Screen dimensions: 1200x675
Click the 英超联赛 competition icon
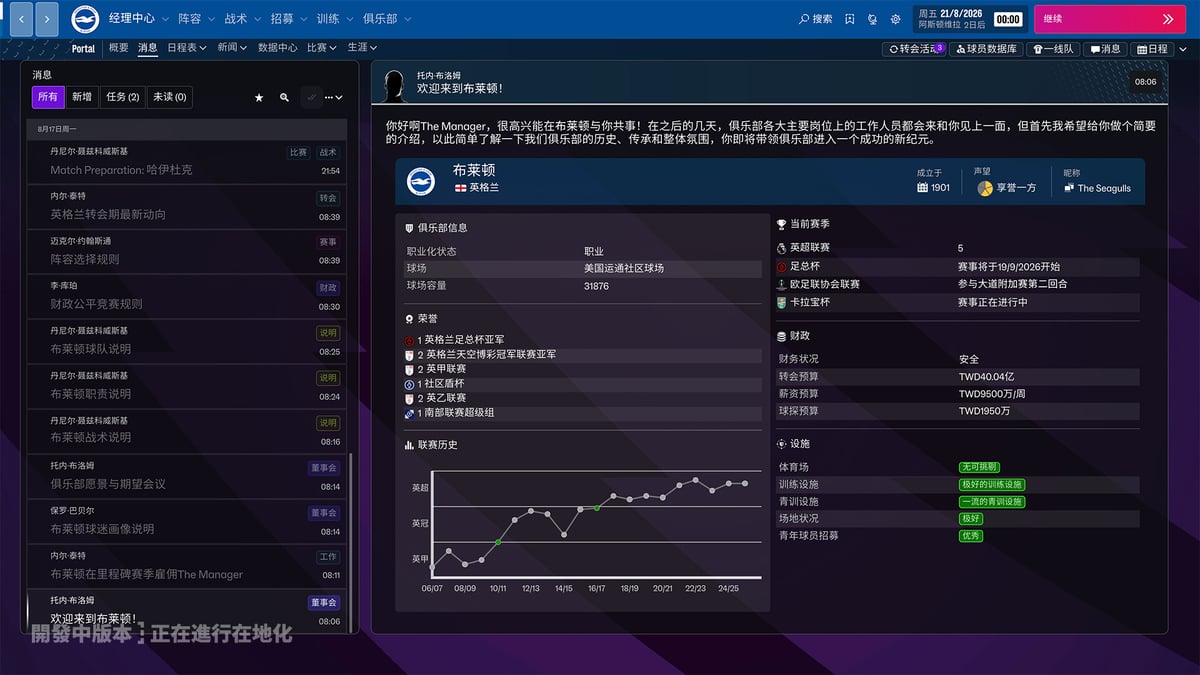pyautogui.click(x=782, y=248)
